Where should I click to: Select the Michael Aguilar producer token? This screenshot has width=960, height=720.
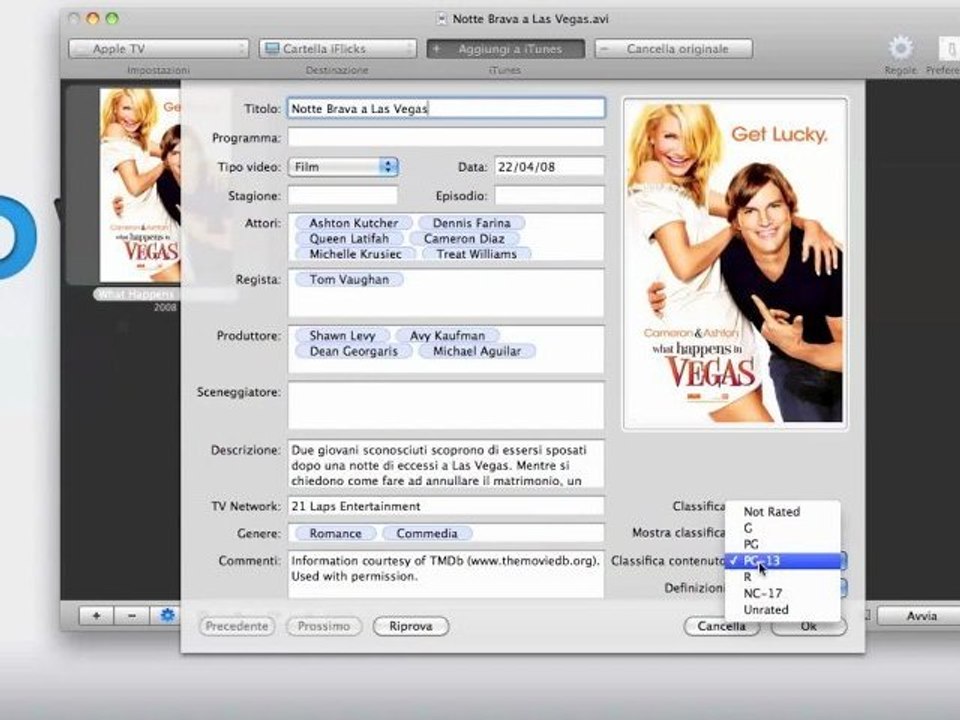(477, 351)
